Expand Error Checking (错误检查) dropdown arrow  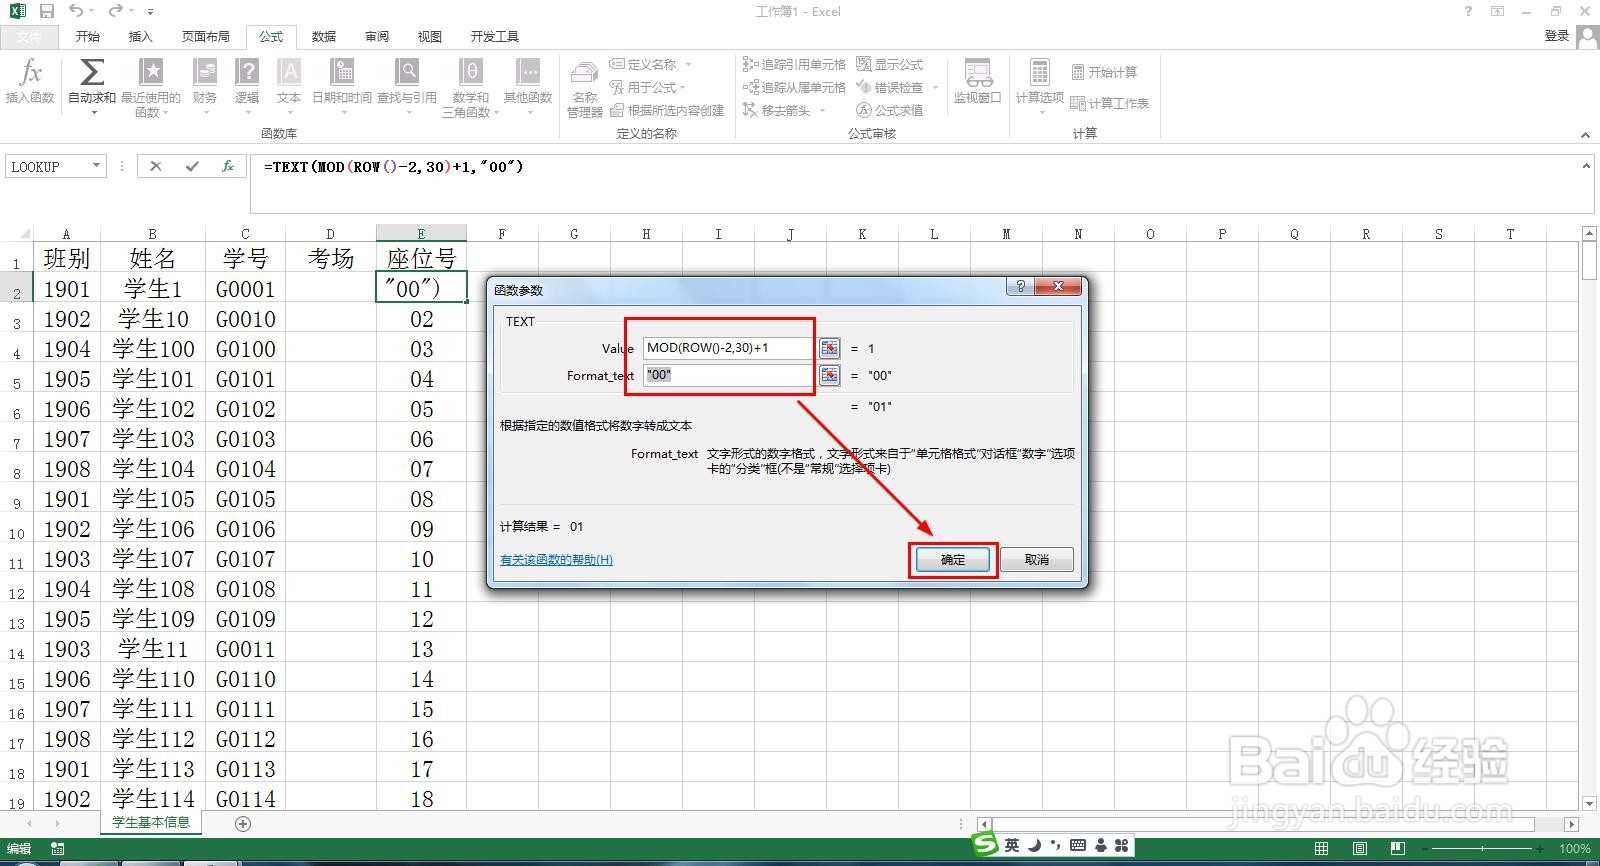[x=936, y=87]
